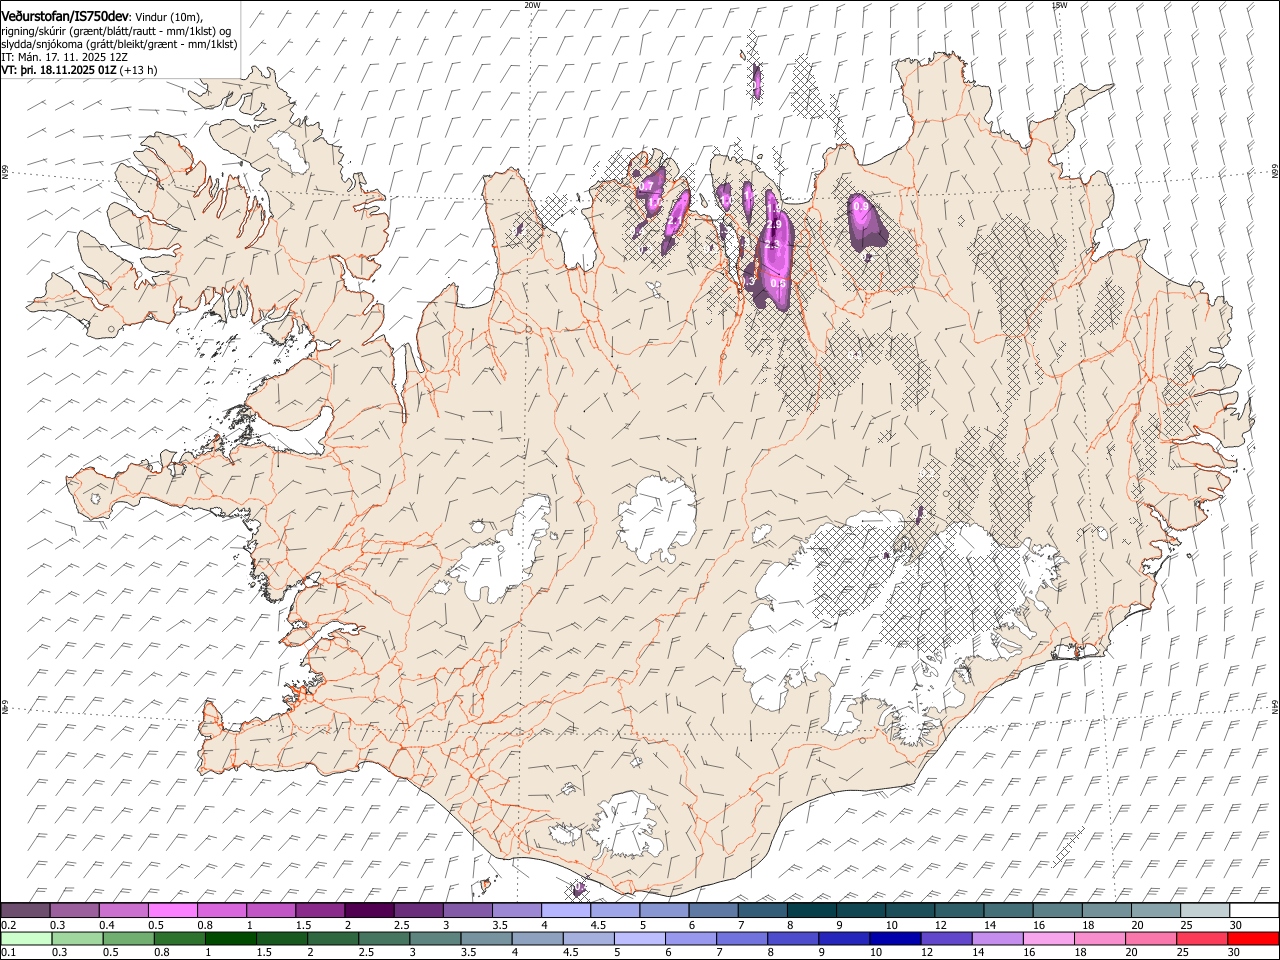Viewport: 1280px width, 960px height.
Task: Click the Hofsjökull glacier in central Iceland
Action: pyautogui.click(x=657, y=518)
